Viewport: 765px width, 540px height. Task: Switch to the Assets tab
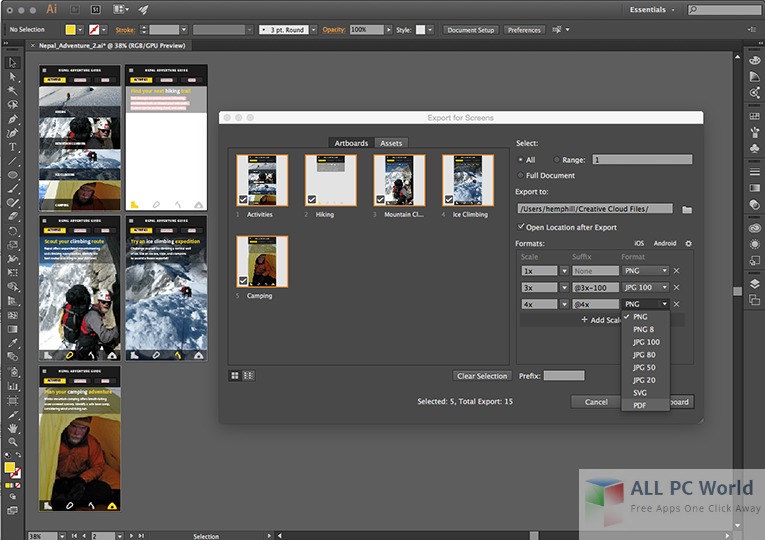pyautogui.click(x=391, y=143)
